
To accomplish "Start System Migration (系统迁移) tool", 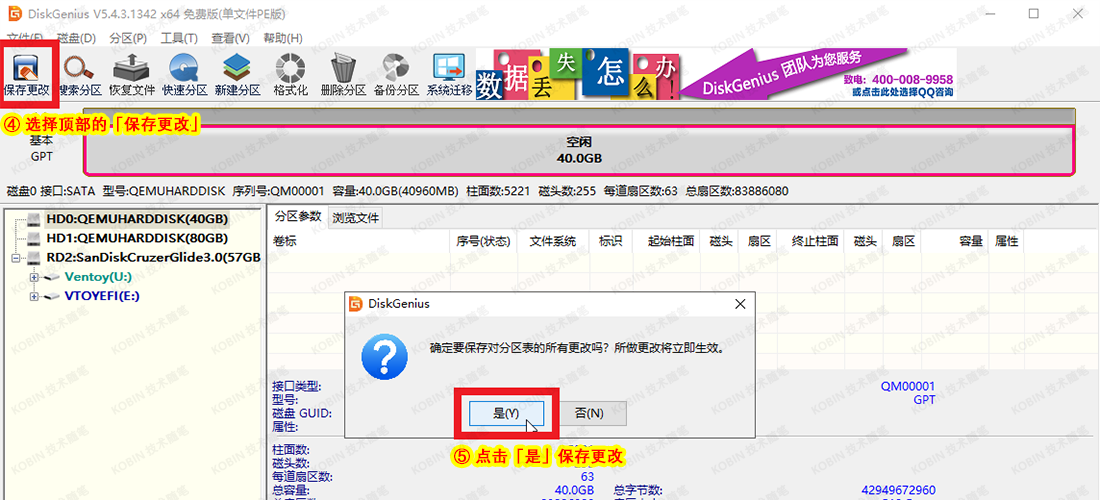I will point(449,75).
